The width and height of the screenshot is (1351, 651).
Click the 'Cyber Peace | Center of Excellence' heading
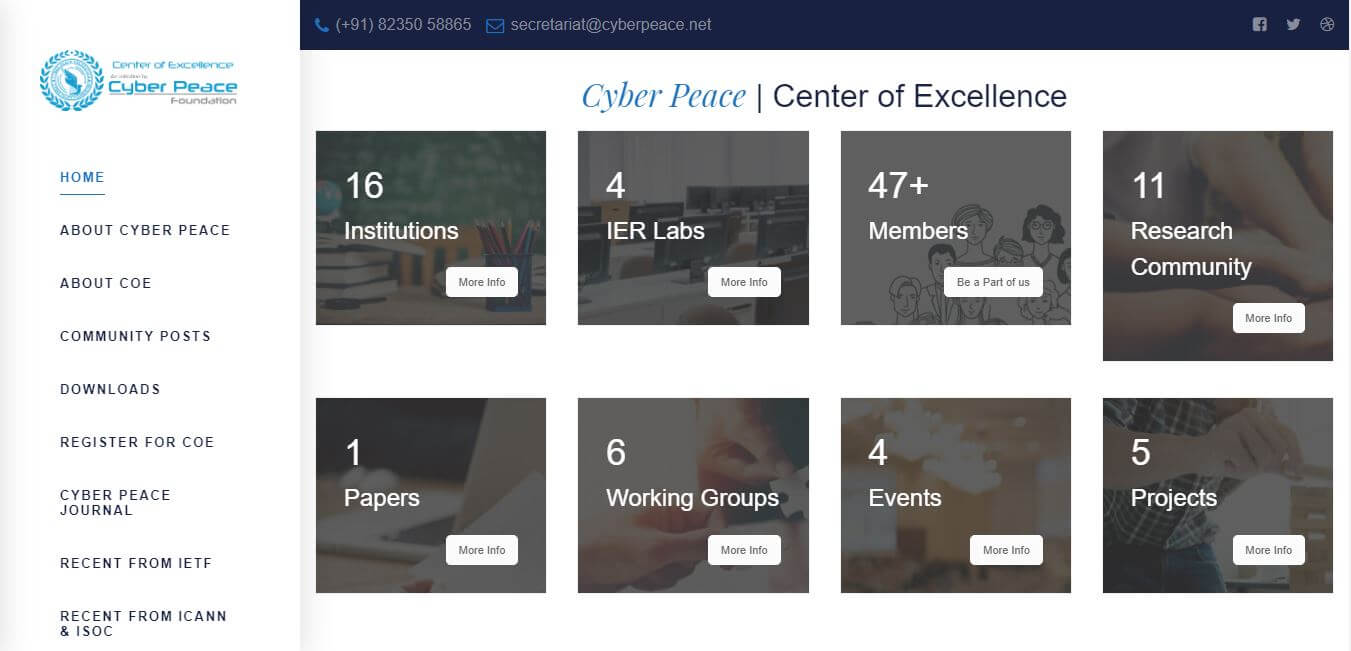(x=824, y=96)
